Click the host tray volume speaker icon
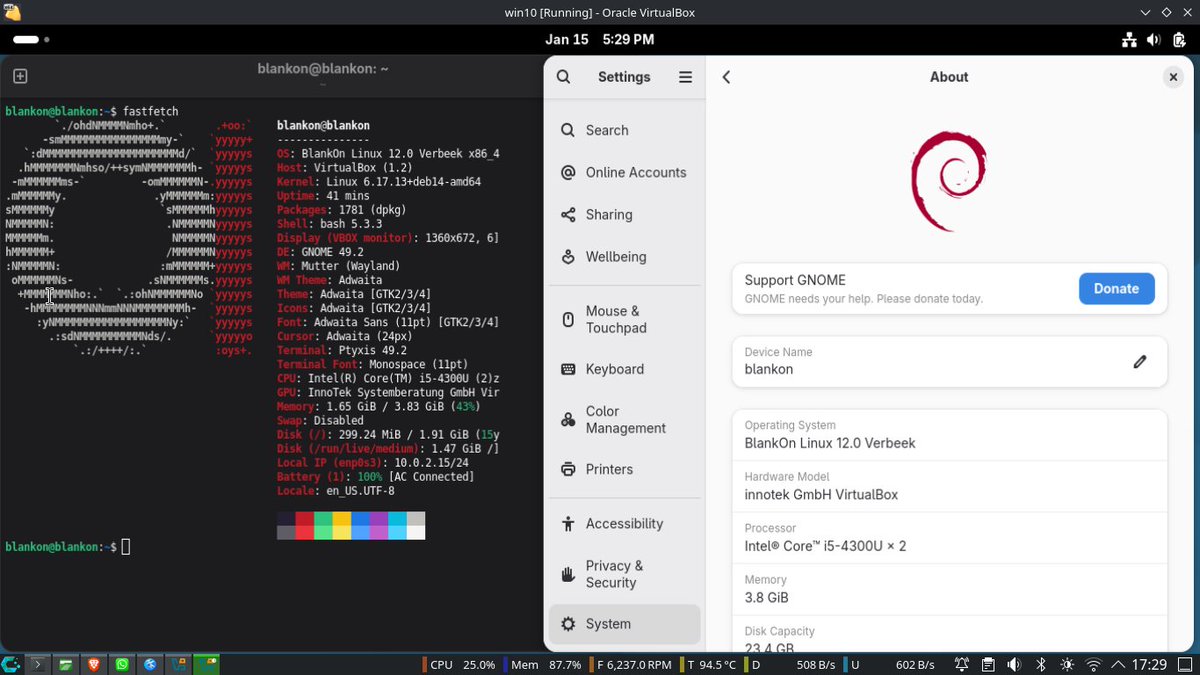The height and width of the screenshot is (675, 1200). click(x=1014, y=664)
